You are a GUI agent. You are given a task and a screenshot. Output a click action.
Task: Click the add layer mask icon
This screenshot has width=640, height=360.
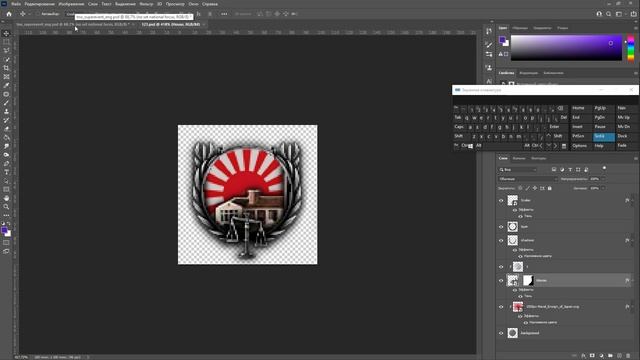point(592,356)
